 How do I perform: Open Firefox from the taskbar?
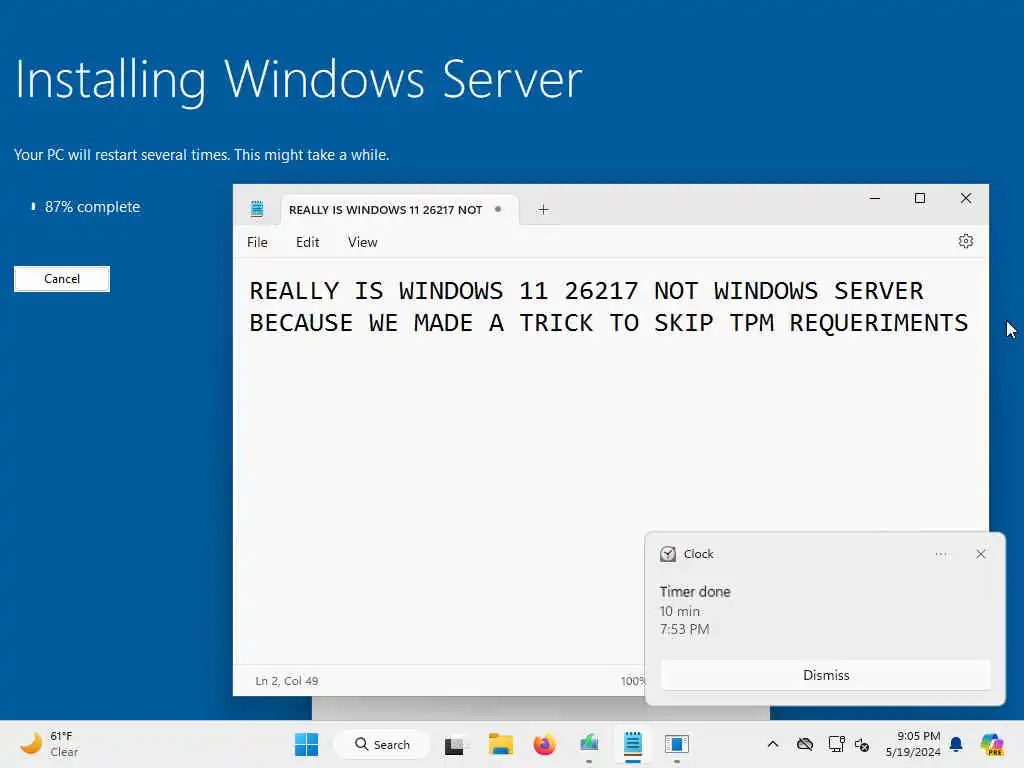point(544,744)
